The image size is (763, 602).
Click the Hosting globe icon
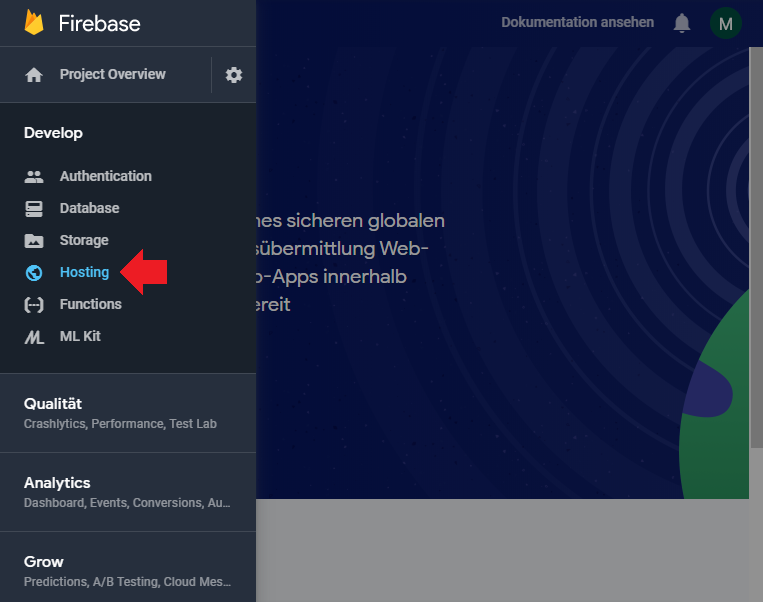coord(34,273)
